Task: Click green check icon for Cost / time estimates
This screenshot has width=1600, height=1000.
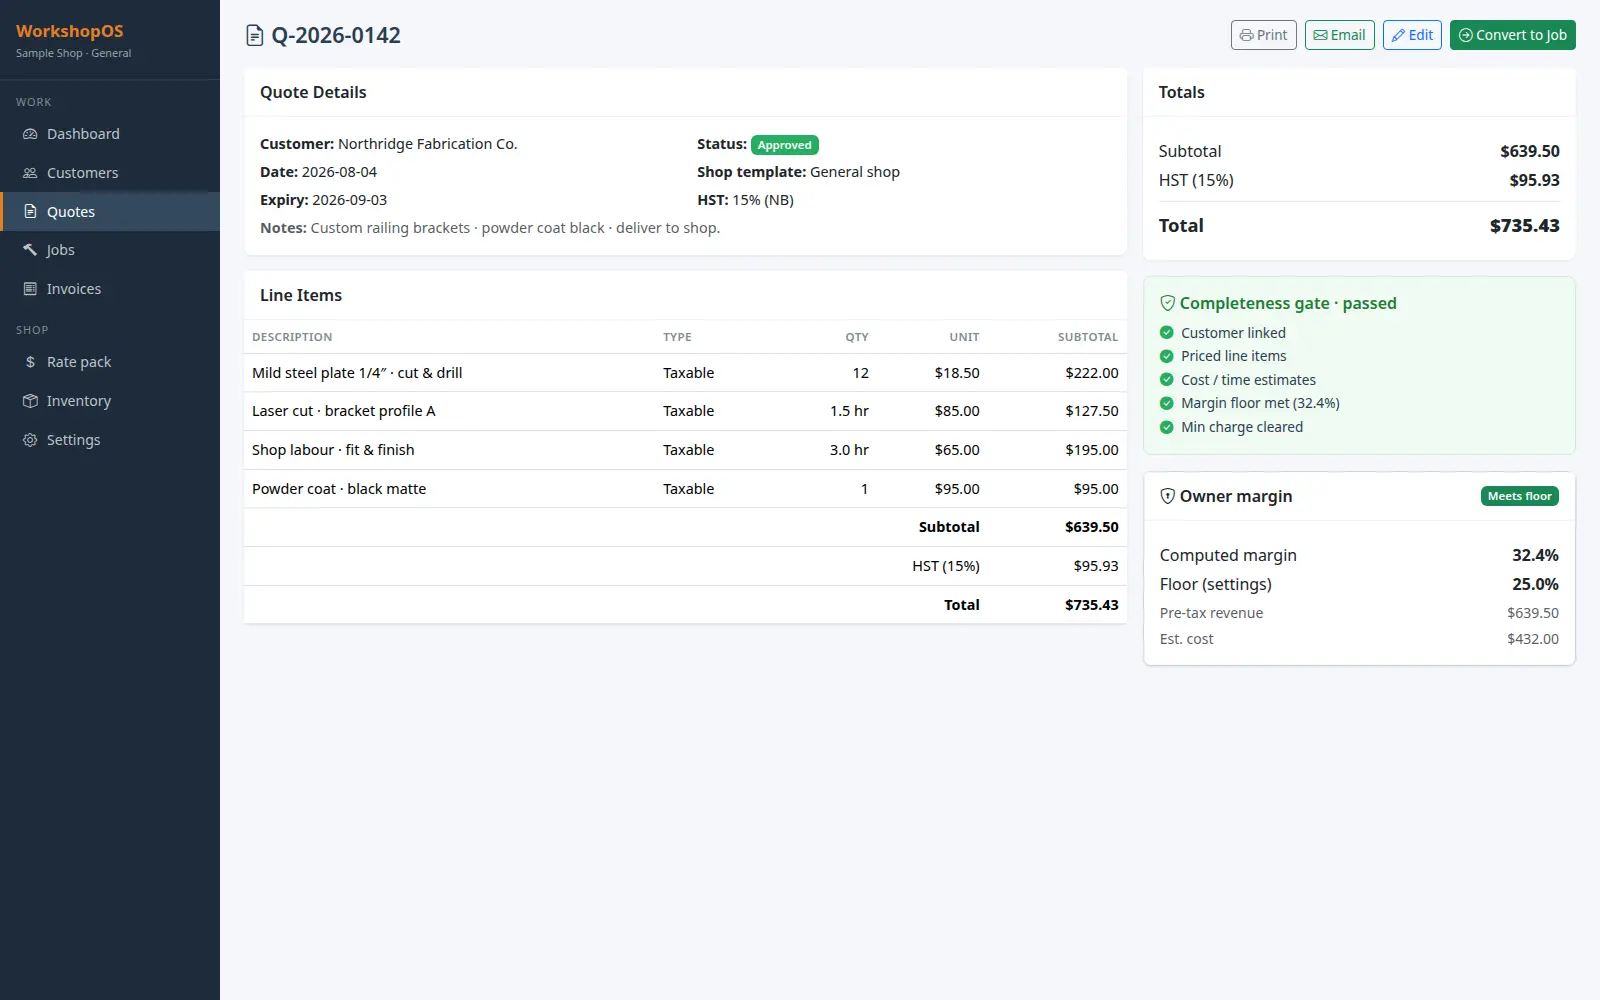Action: click(x=1166, y=380)
